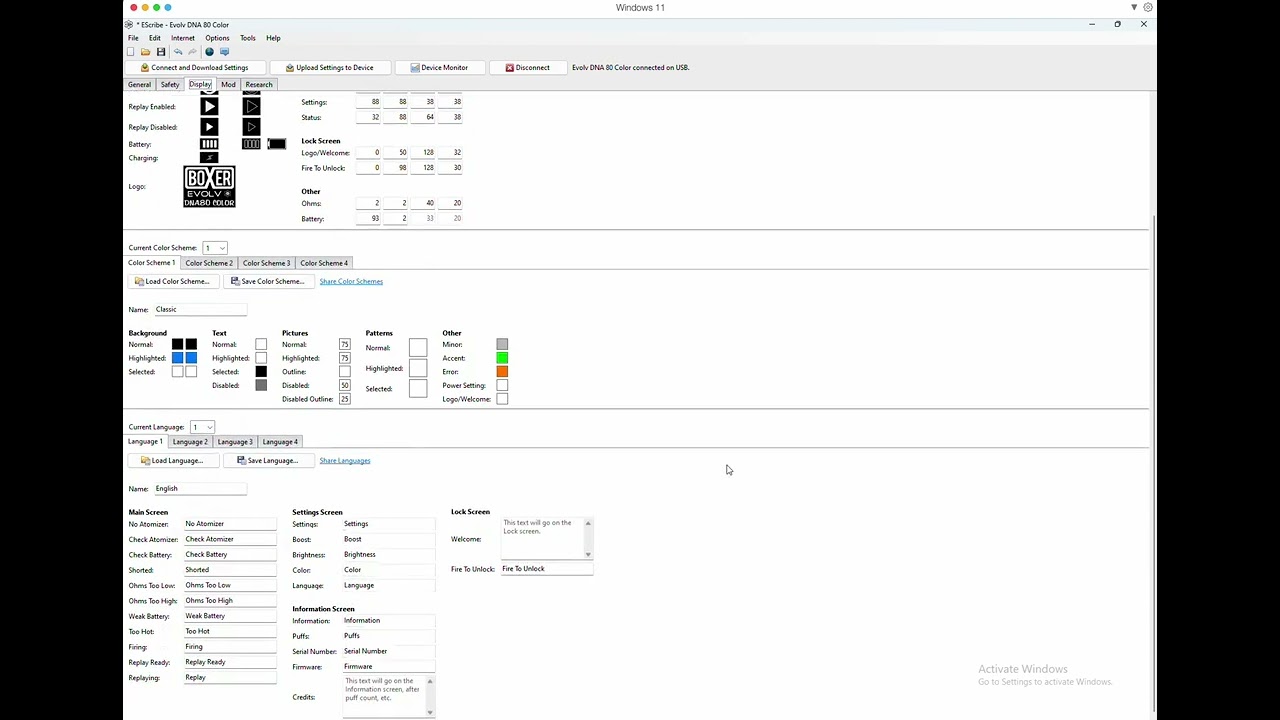Switch to the Research tab

coord(259,85)
